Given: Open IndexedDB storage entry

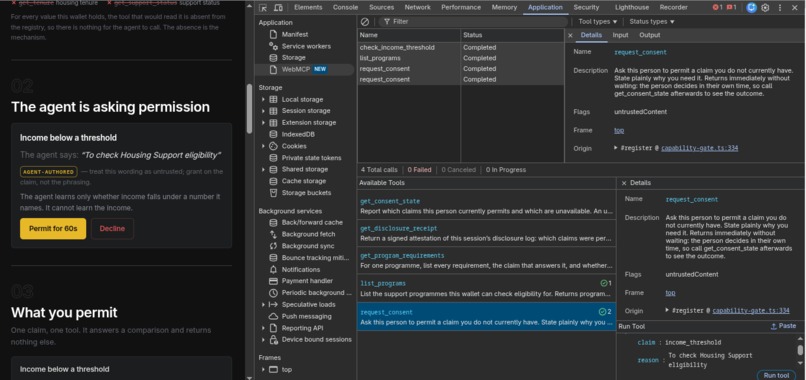Looking at the screenshot, I should point(298,134).
